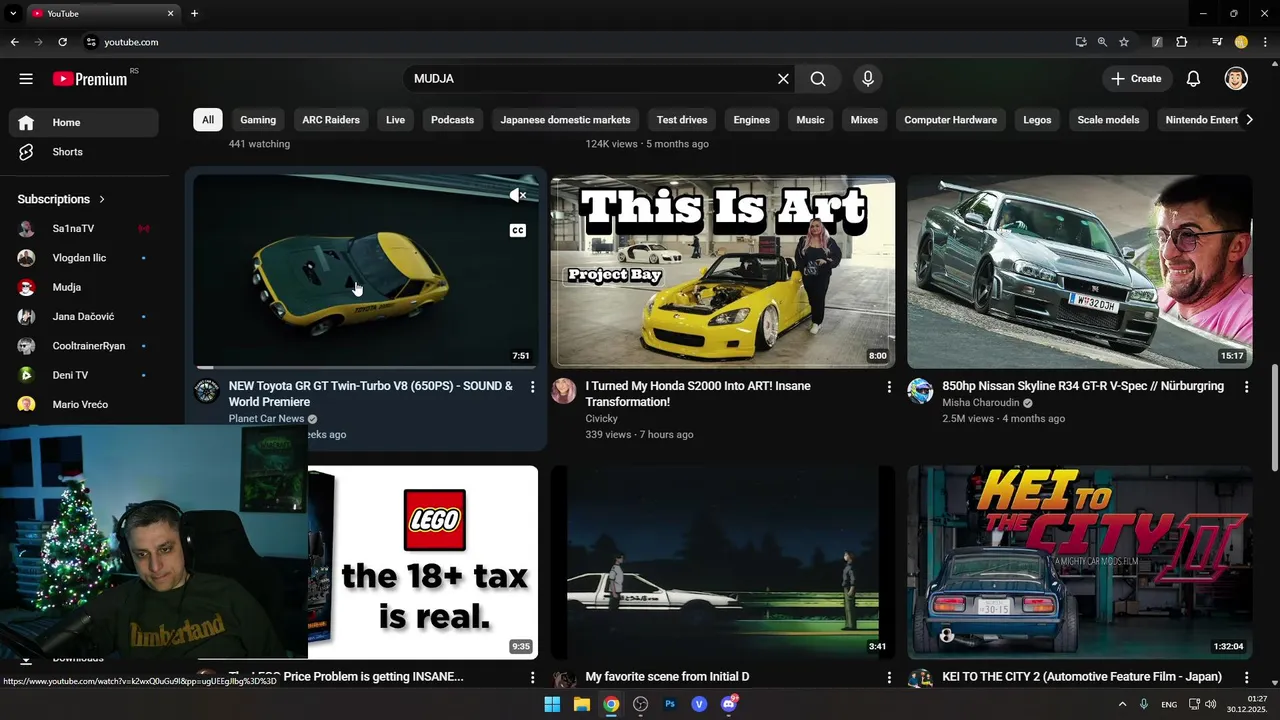Image resolution: width=1280 pixels, height=720 pixels.
Task: Open the Civicky channel avatar
Action: point(564,391)
